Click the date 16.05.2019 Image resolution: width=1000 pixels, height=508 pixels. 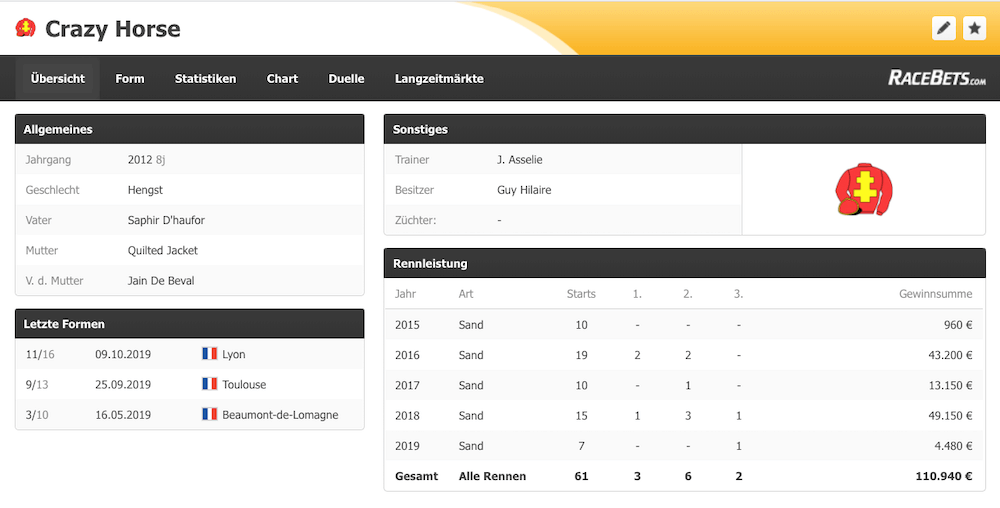[123, 415]
